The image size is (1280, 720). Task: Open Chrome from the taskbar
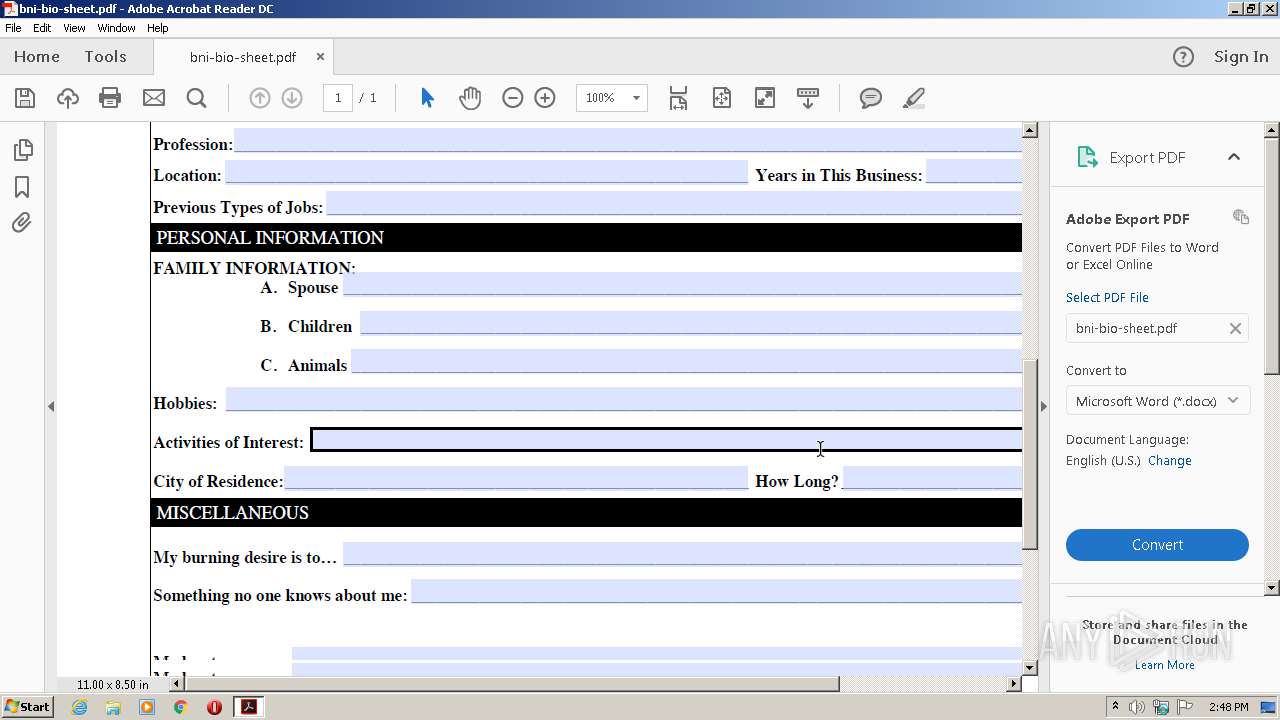(181, 707)
